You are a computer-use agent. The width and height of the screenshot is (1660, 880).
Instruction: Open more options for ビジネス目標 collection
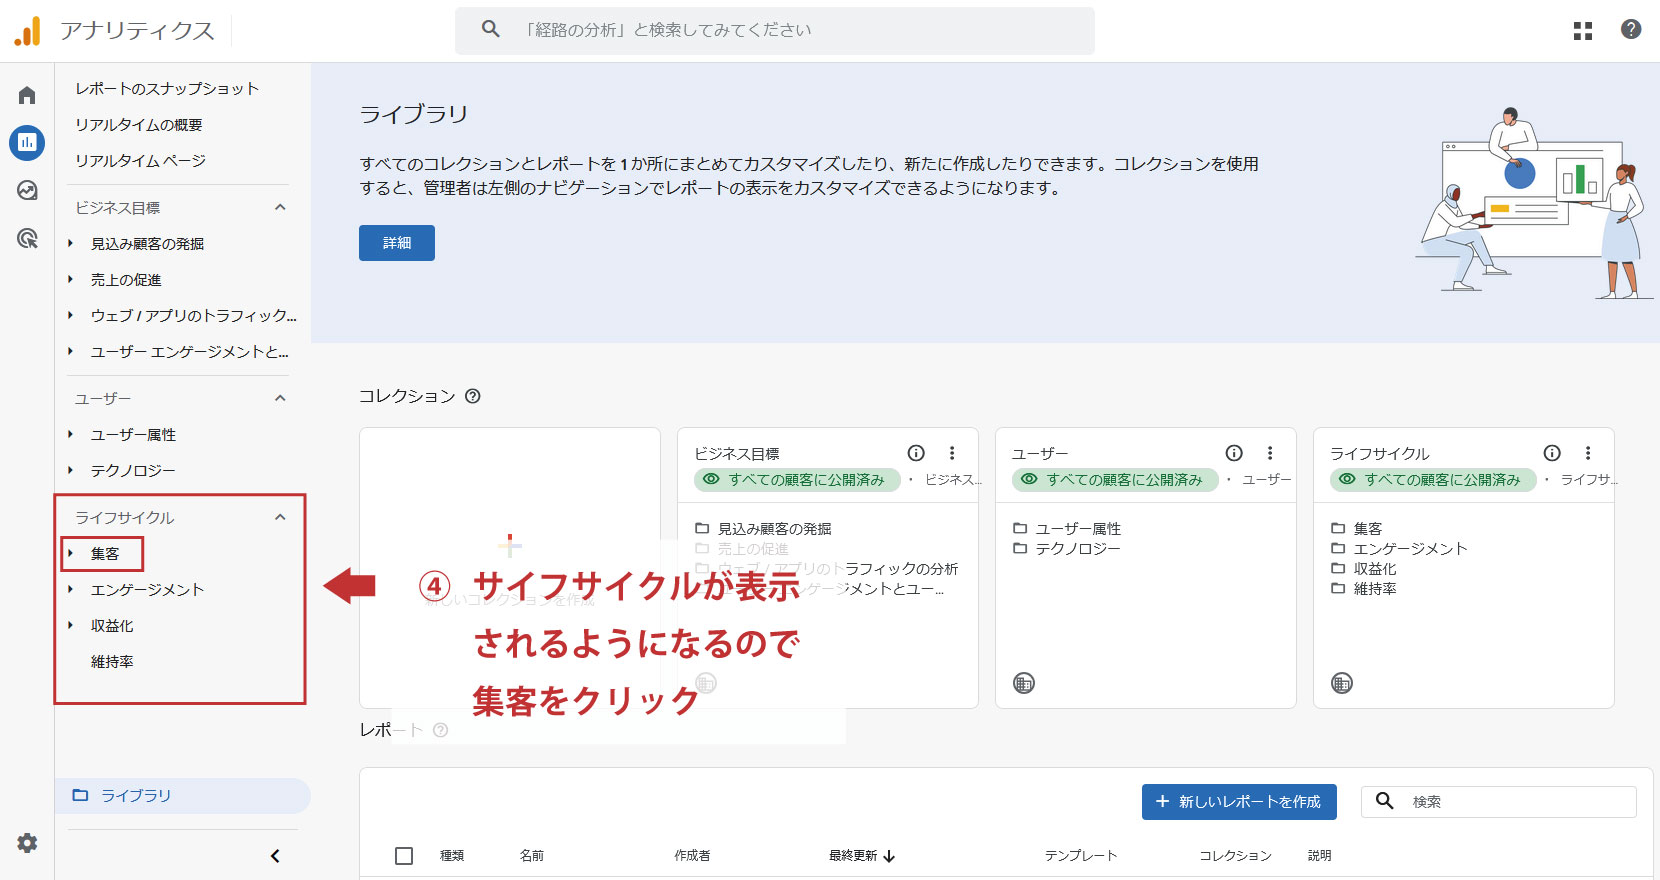pyautogui.click(x=952, y=453)
